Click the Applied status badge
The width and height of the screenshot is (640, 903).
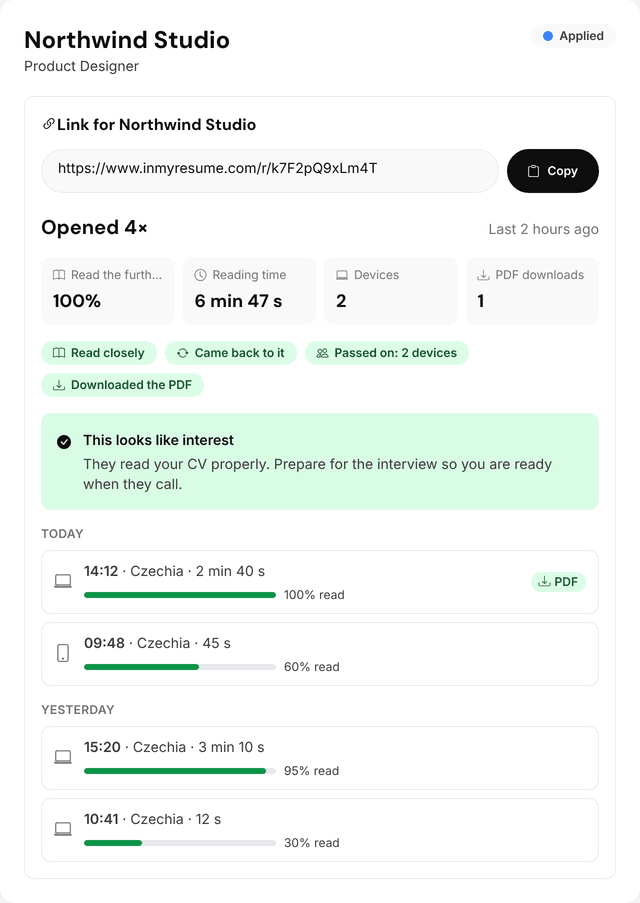(x=573, y=36)
